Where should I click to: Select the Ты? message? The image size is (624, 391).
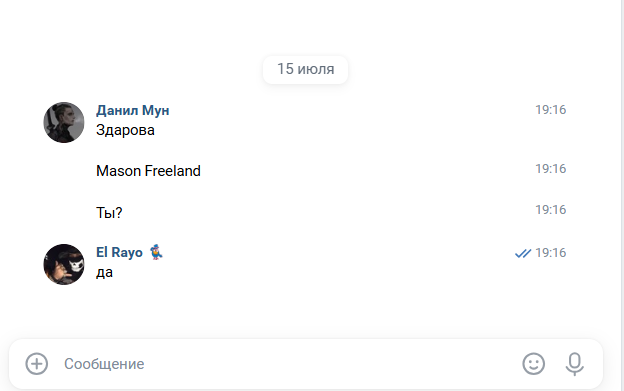(109, 213)
